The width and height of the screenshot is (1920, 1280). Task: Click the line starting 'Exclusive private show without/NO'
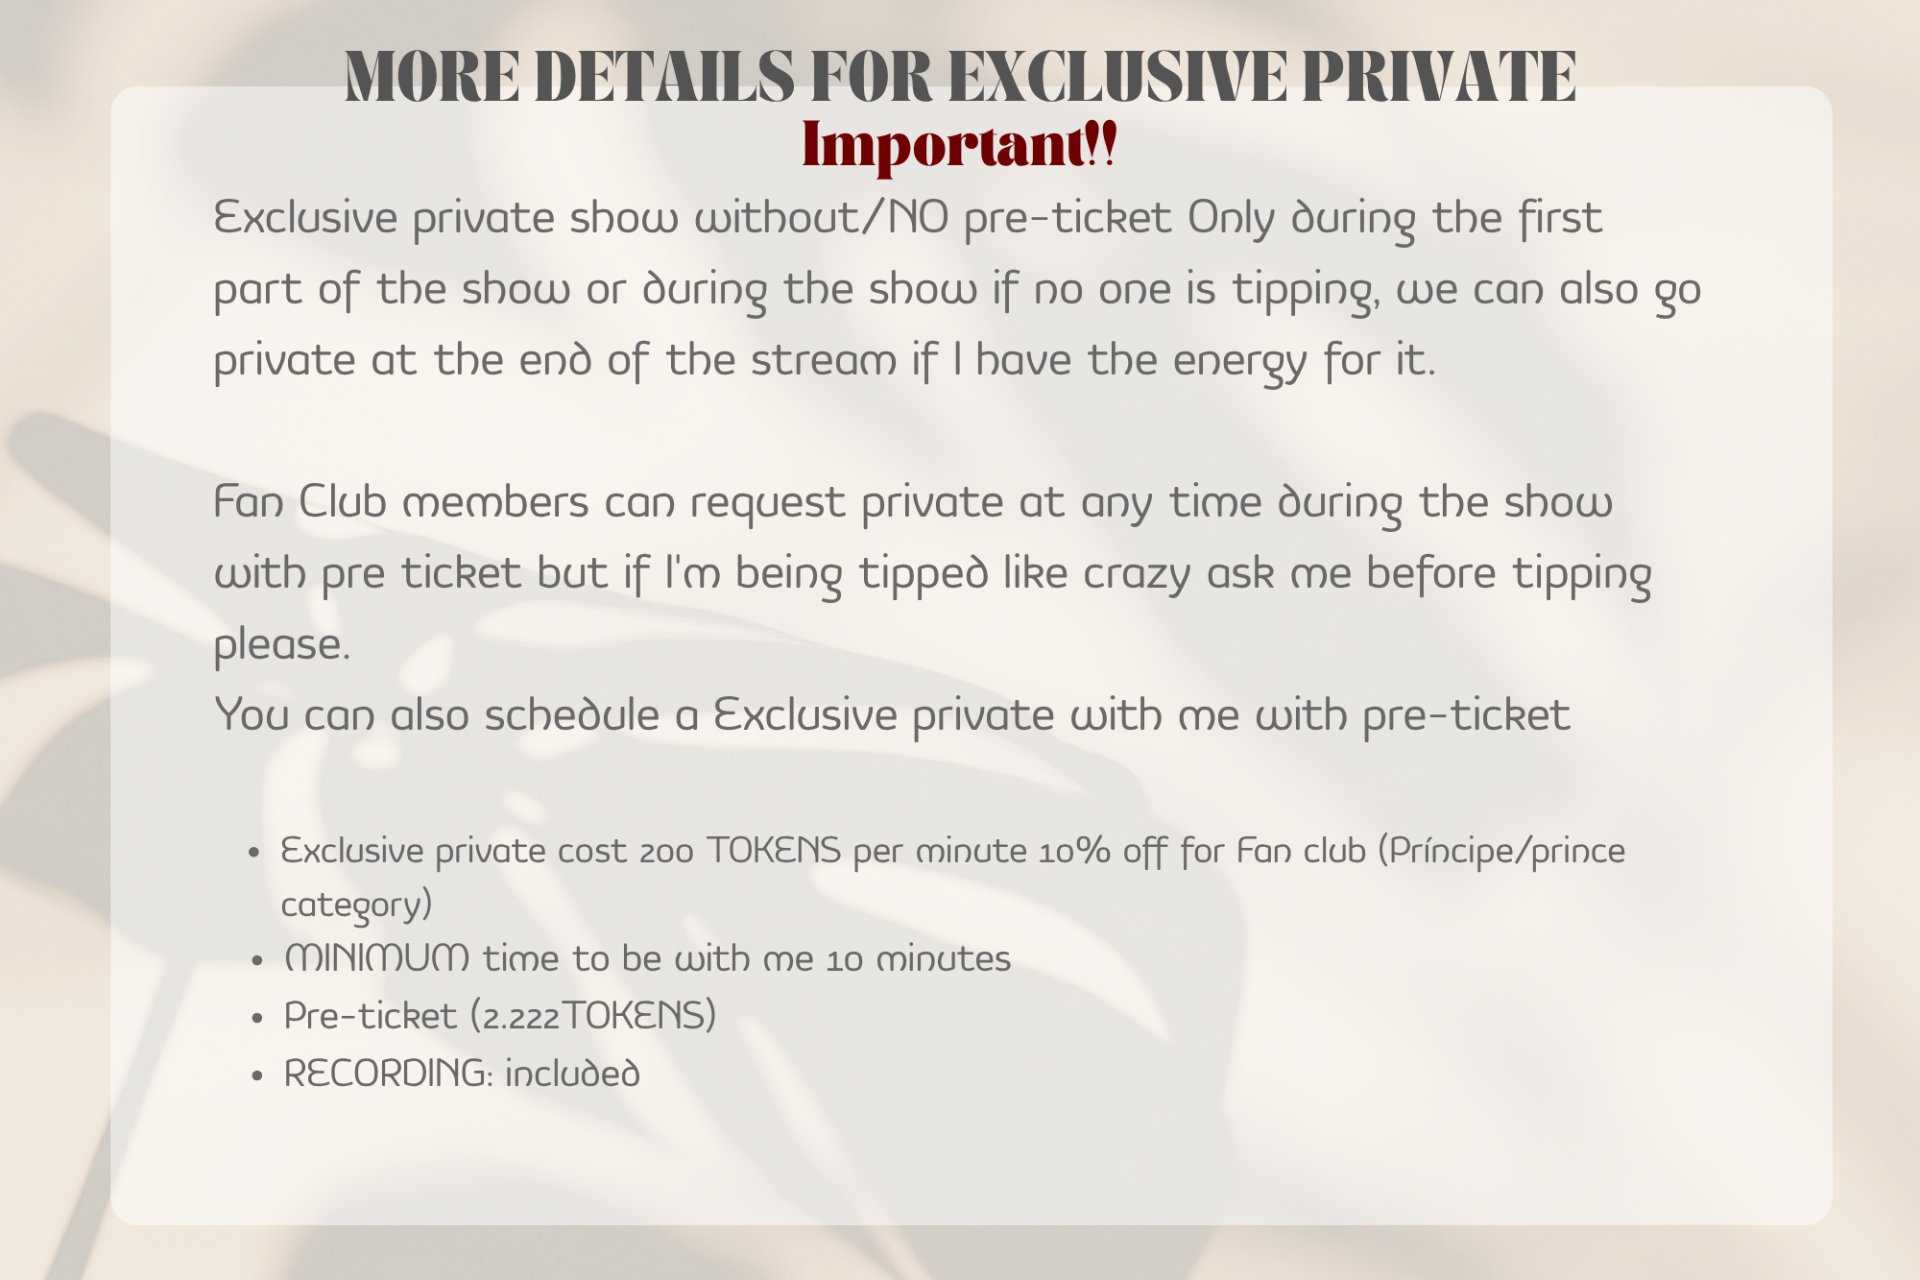pos(907,218)
